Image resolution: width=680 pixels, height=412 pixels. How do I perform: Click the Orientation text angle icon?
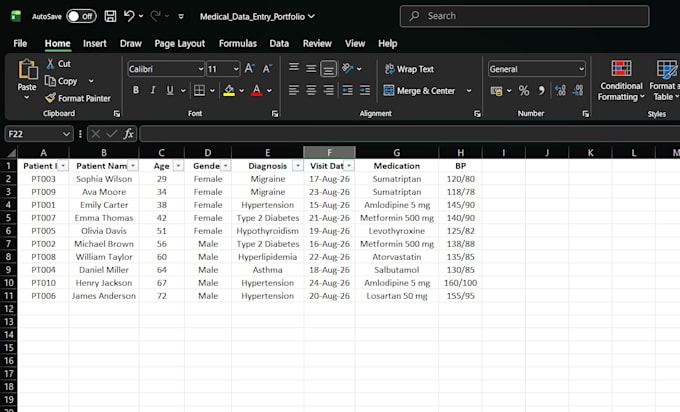pyautogui.click(x=347, y=68)
